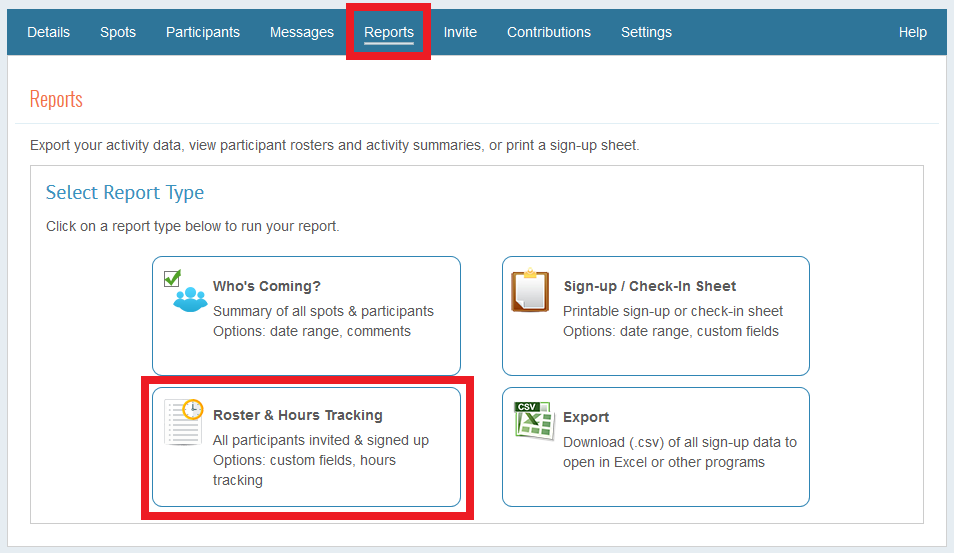Click the Who's Coming people icon

(185, 292)
